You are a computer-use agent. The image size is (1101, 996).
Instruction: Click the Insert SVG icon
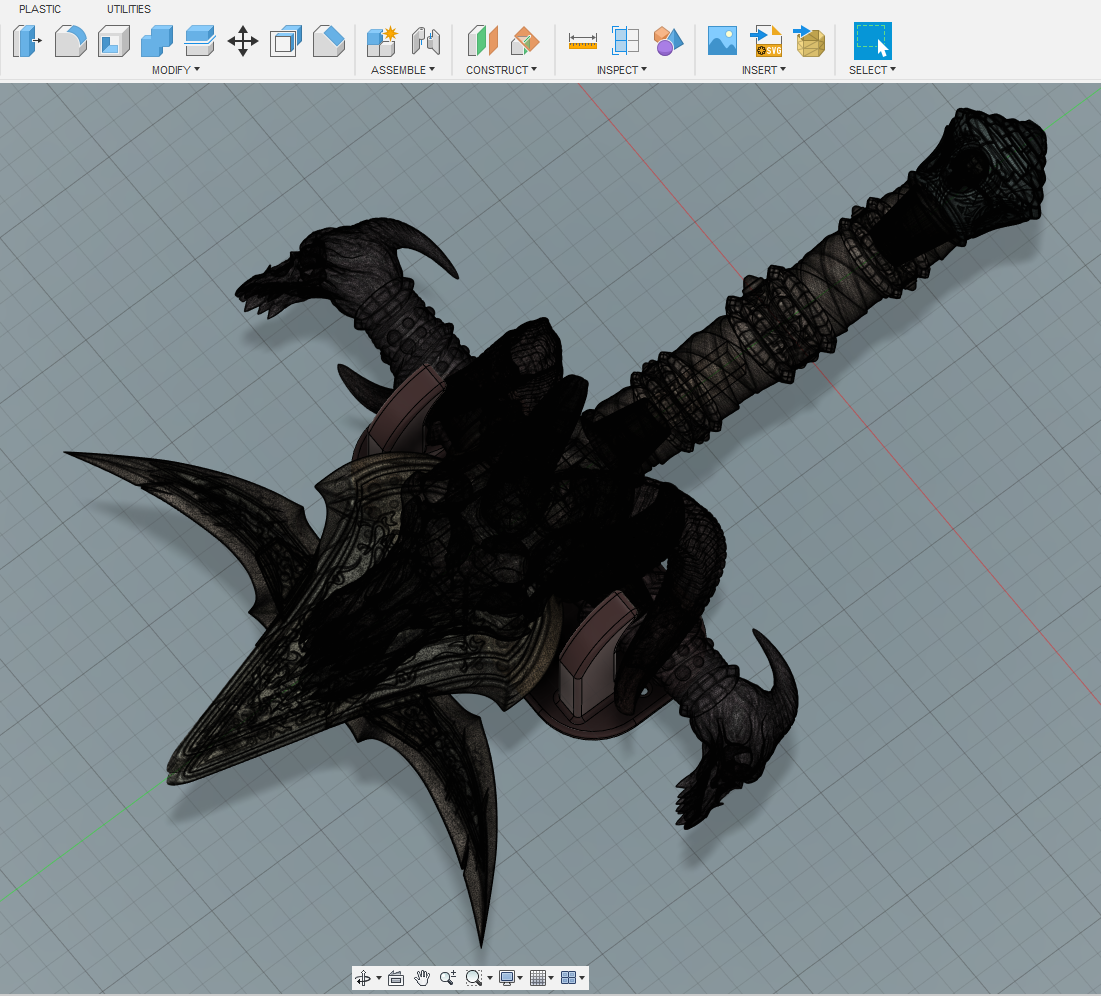click(x=766, y=41)
